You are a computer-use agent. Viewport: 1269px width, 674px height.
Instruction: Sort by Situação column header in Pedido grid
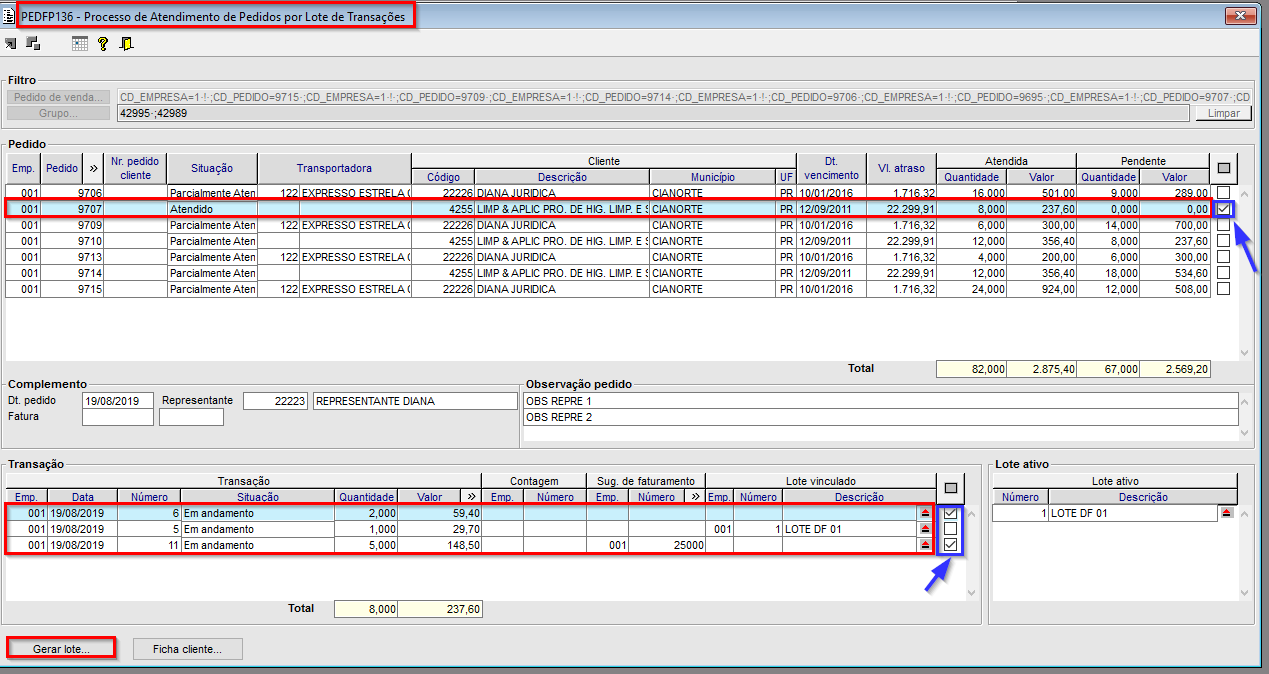(212, 168)
